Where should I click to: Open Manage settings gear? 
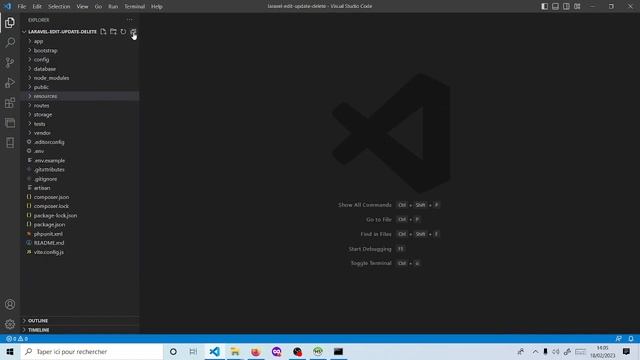[10, 324]
